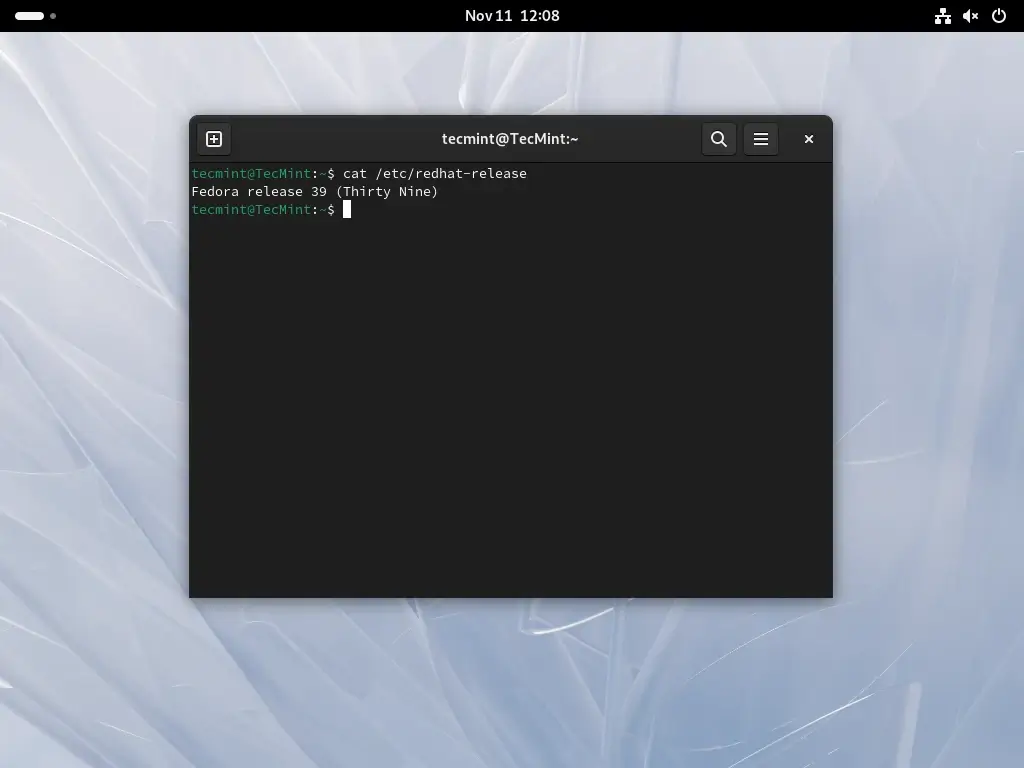Image resolution: width=1024 pixels, height=768 pixels.
Task: Click the muted volume icon
Action: point(970,16)
